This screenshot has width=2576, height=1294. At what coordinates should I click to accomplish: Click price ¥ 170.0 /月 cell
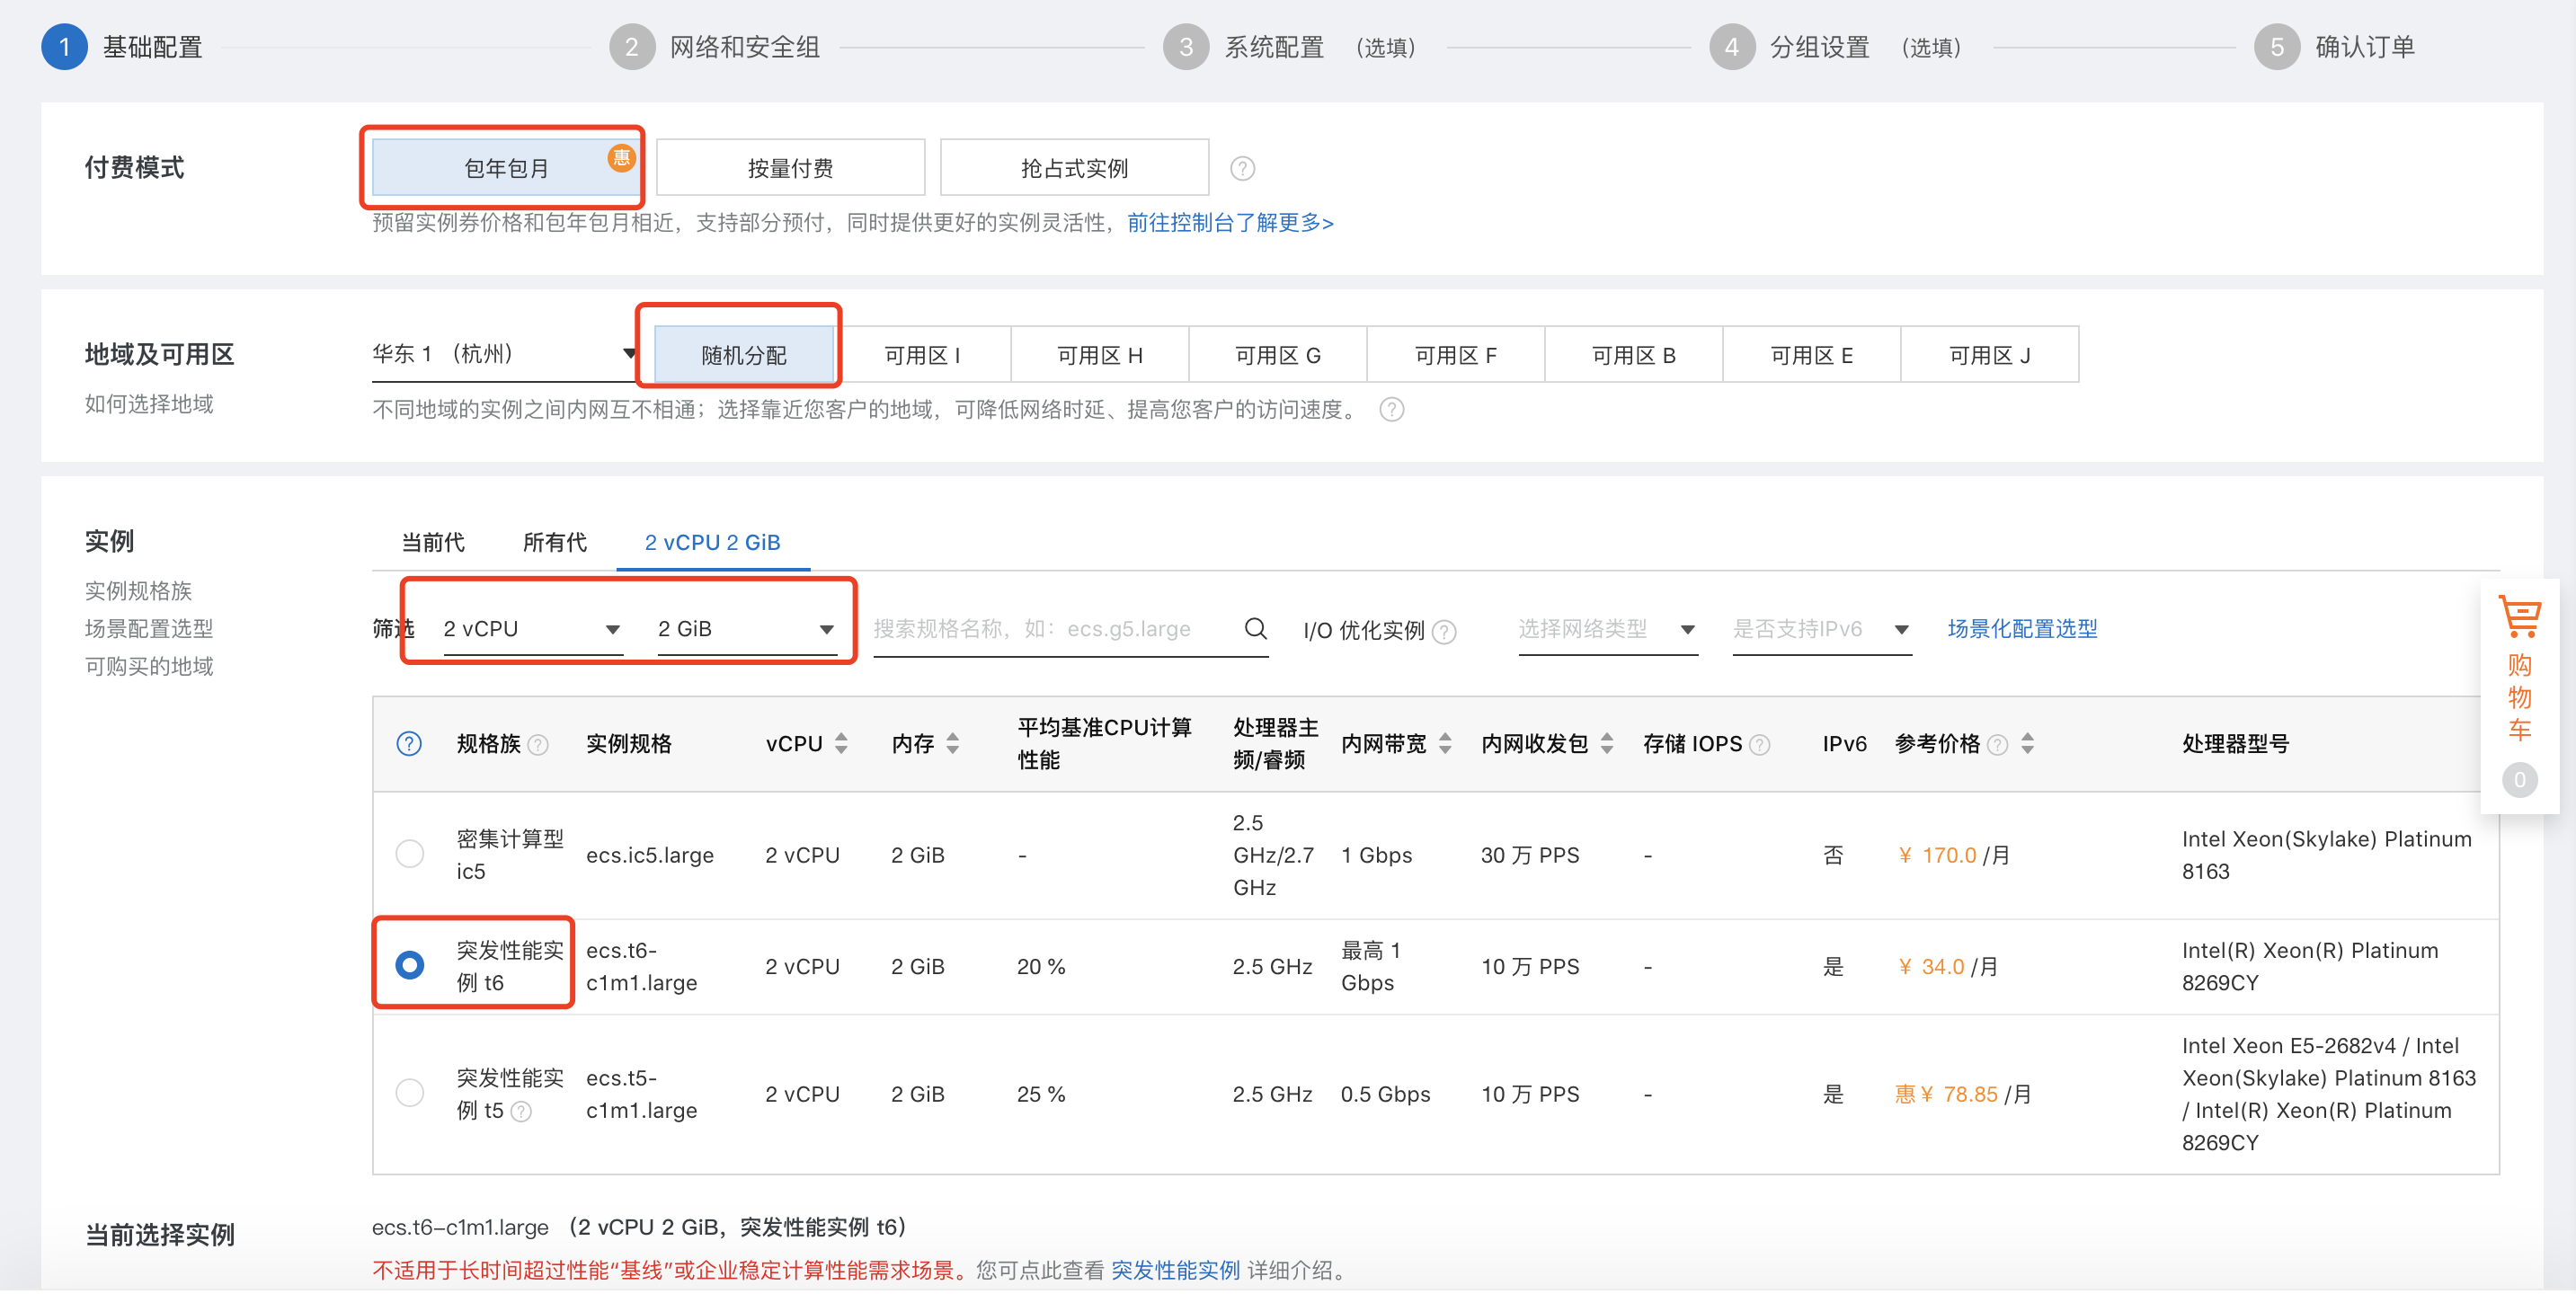click(1952, 856)
